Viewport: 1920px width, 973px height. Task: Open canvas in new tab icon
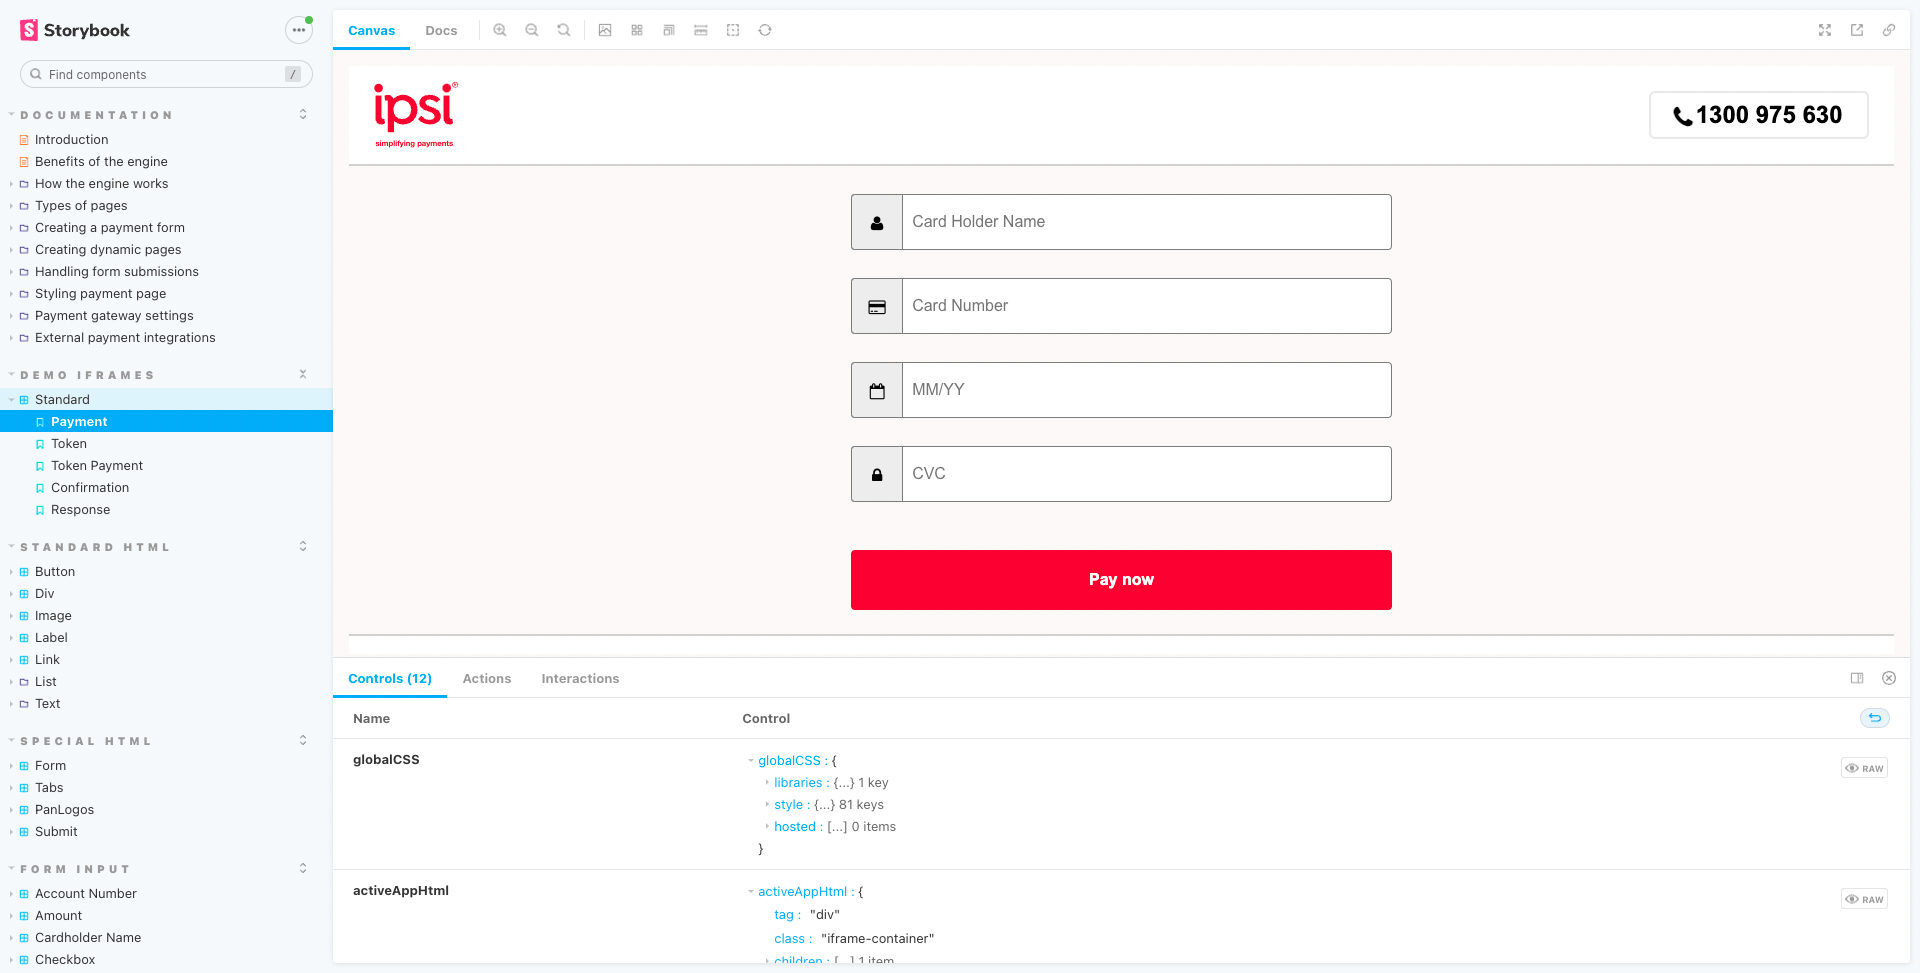coord(1857,30)
